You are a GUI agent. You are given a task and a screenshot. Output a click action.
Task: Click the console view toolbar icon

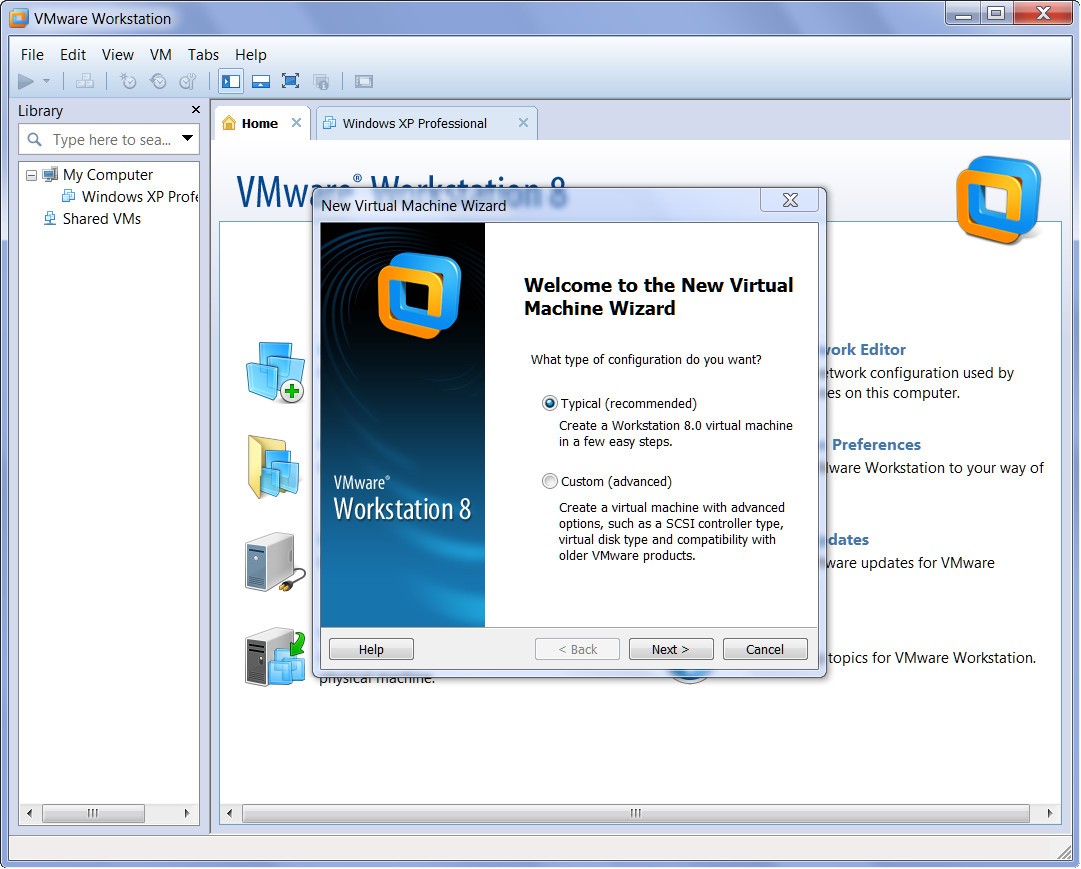coord(364,81)
